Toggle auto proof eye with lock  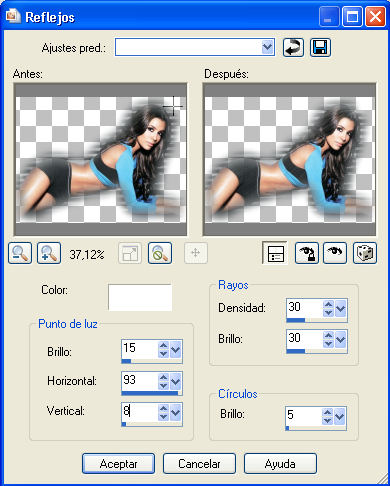tap(307, 253)
